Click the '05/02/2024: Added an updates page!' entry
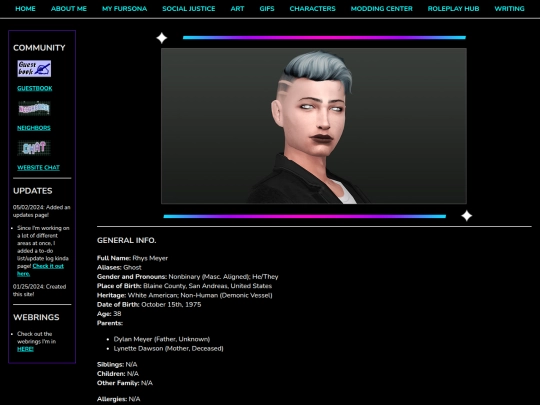The width and height of the screenshot is (540, 405). click(41, 211)
